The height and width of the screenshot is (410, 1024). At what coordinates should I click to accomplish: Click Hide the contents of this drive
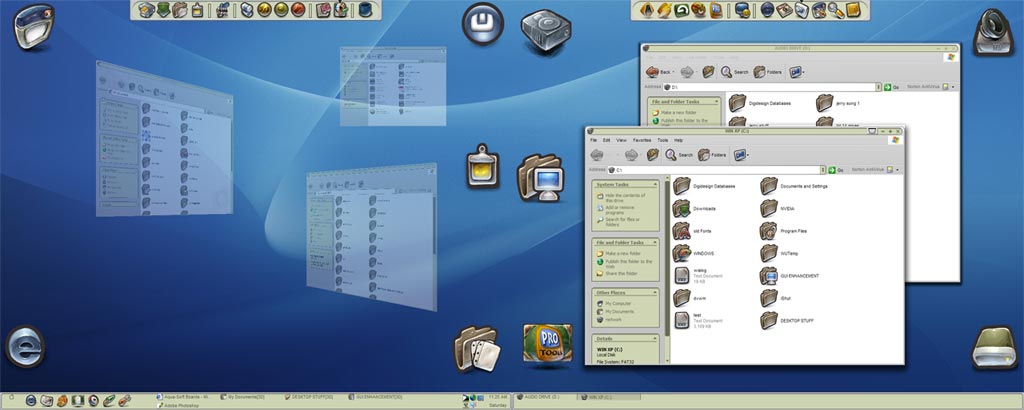(x=621, y=198)
